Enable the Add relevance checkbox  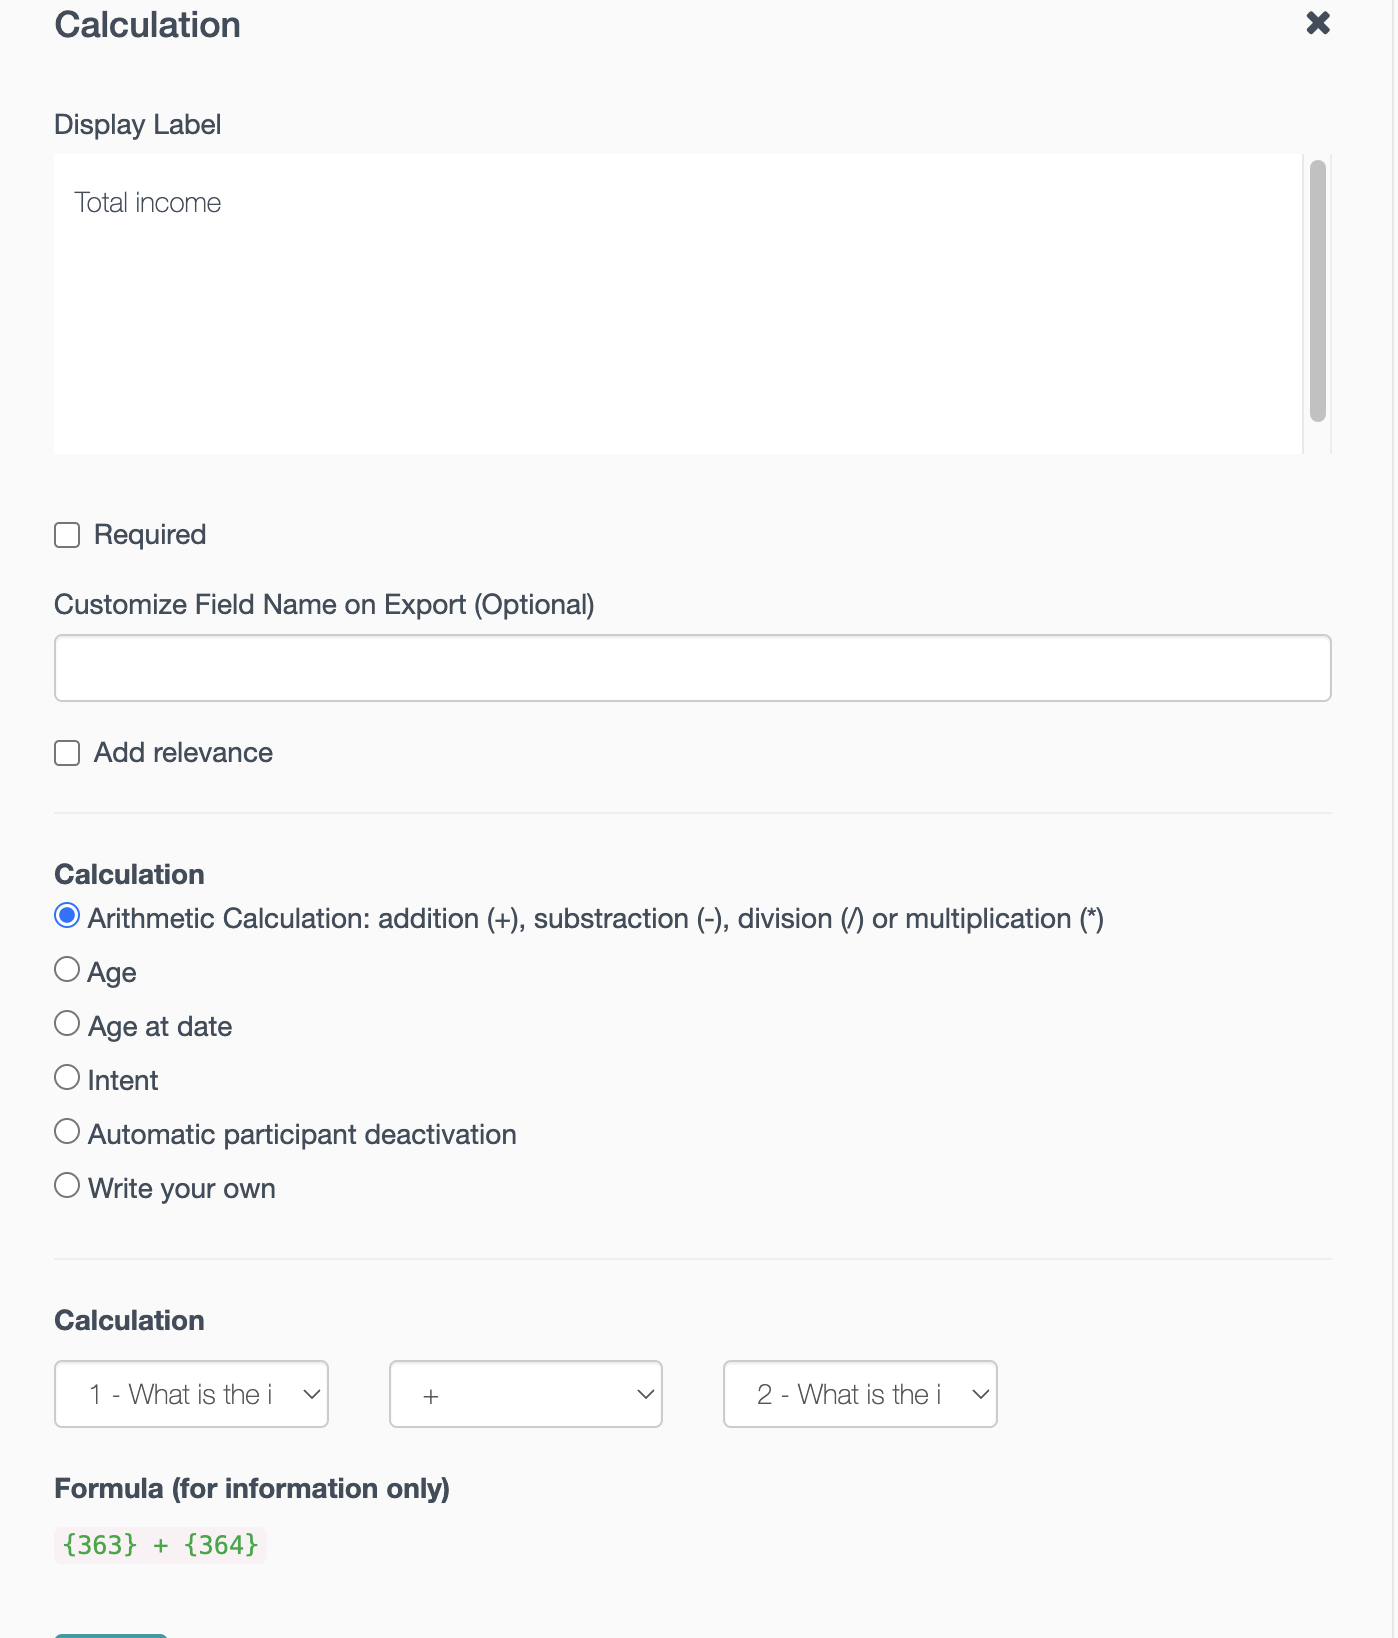[x=67, y=753]
